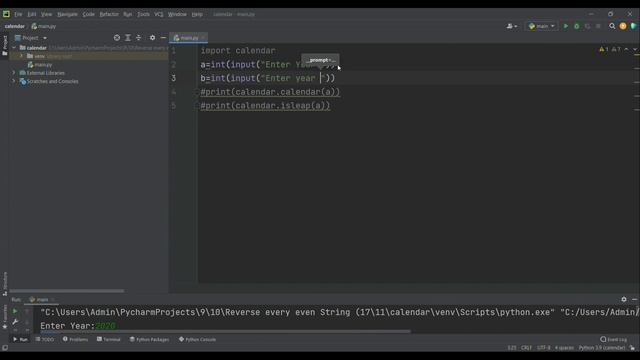Hide the Project tool window
Screen dimensions: 640x360
[x=163, y=38]
